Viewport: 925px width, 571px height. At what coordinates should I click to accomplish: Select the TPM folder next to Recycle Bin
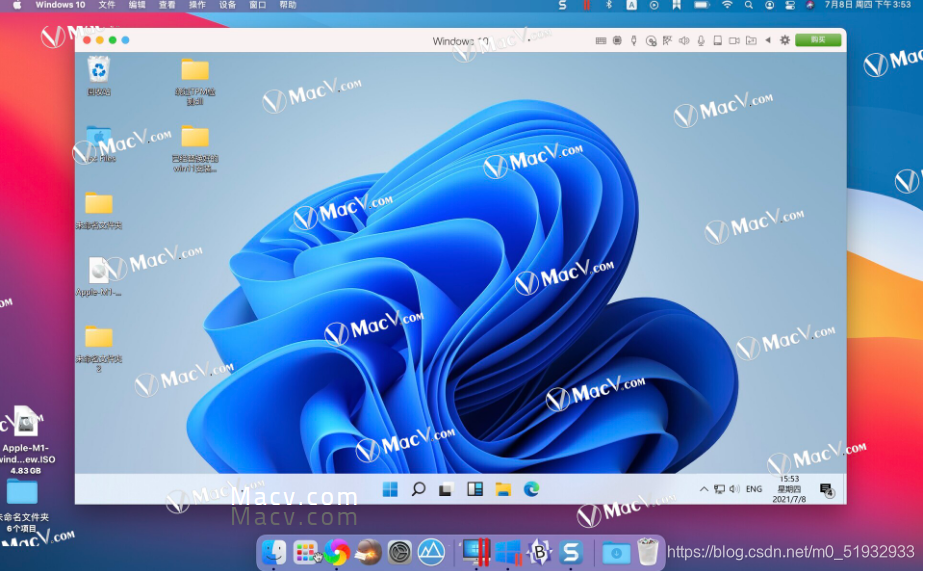[x=195, y=81]
